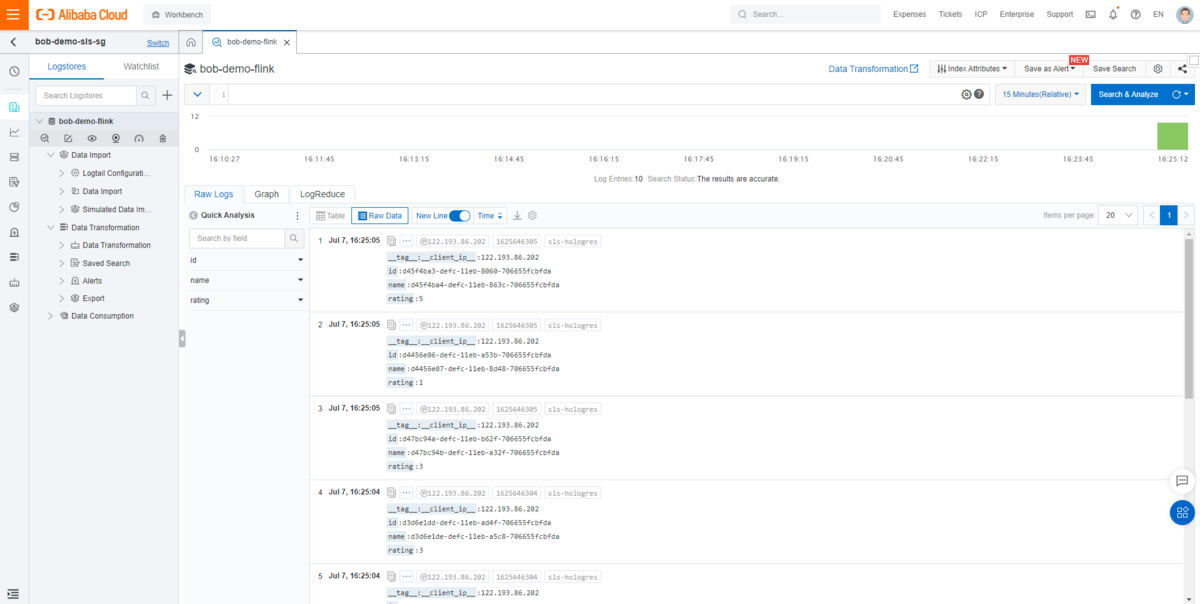This screenshot has height=604, width=1200.
Task: Switch to the LogReduce tab
Action: click(322, 194)
